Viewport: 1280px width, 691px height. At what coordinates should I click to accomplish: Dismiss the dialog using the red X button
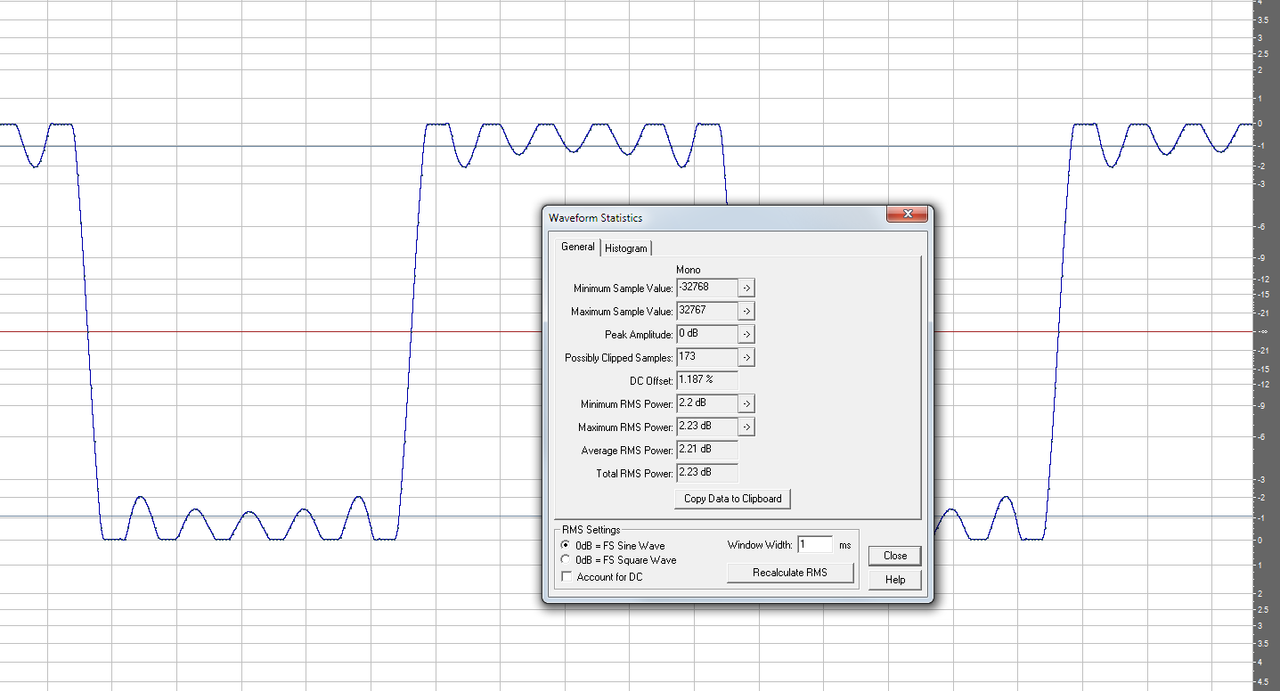coord(907,214)
